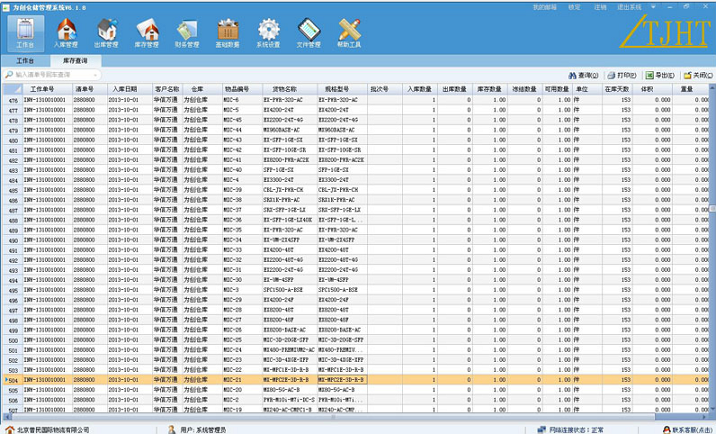
Task: Sort by 客户名称 column header
Action: [x=167, y=89]
